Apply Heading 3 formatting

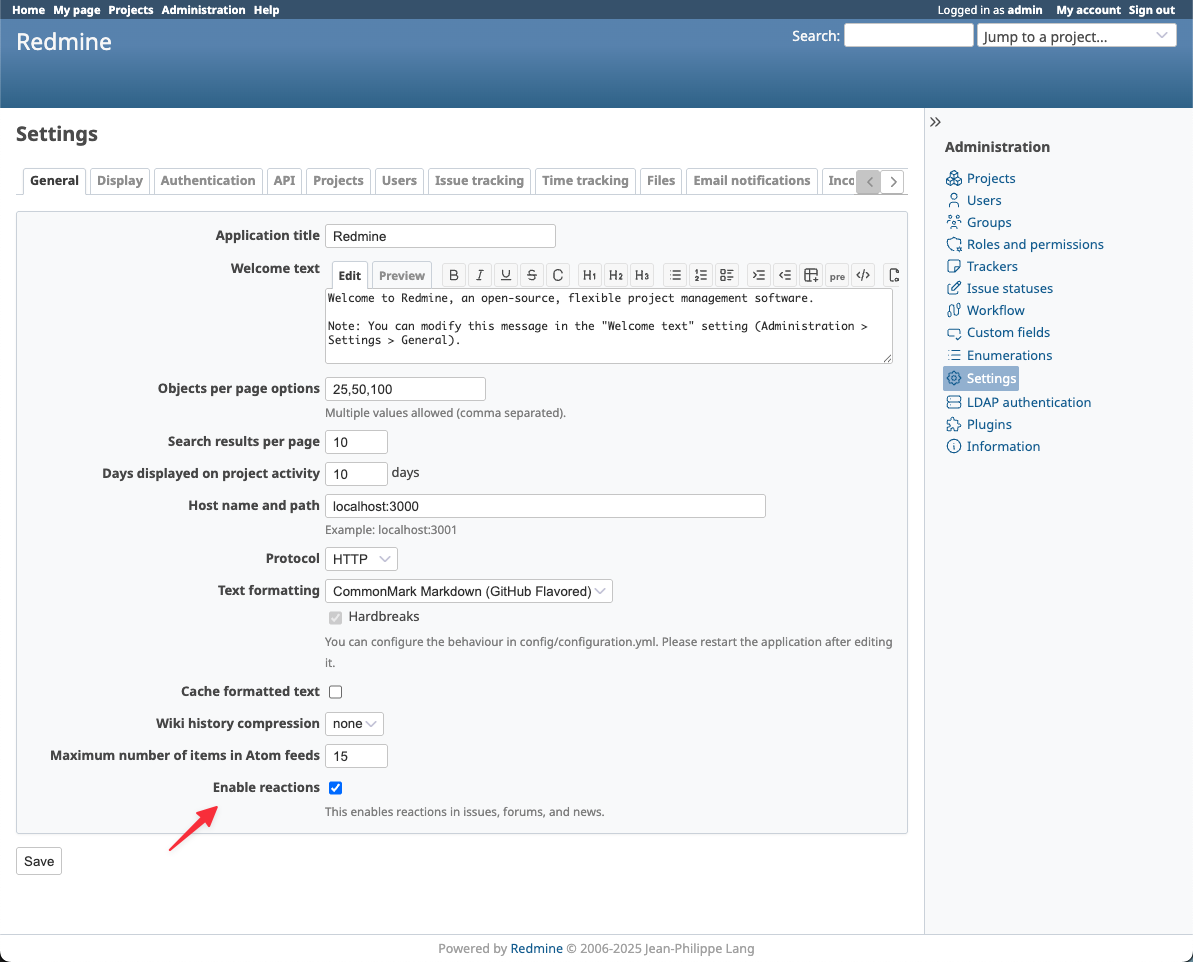642,275
